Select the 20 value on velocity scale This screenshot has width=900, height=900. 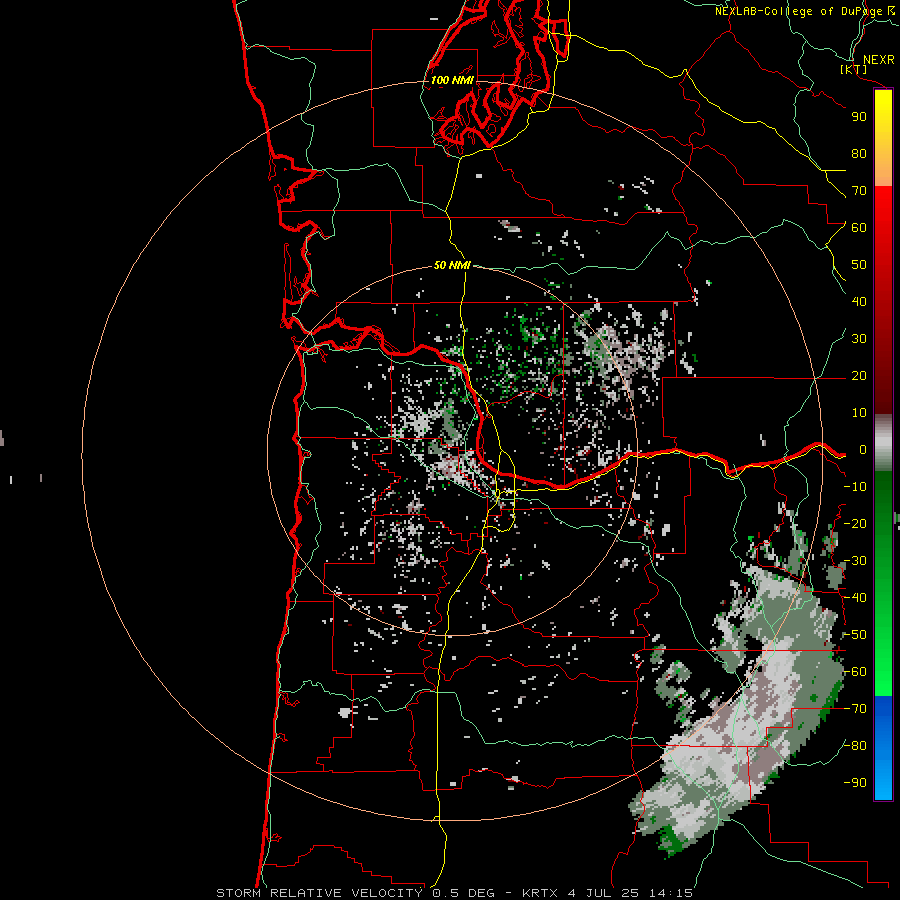[x=859, y=375]
